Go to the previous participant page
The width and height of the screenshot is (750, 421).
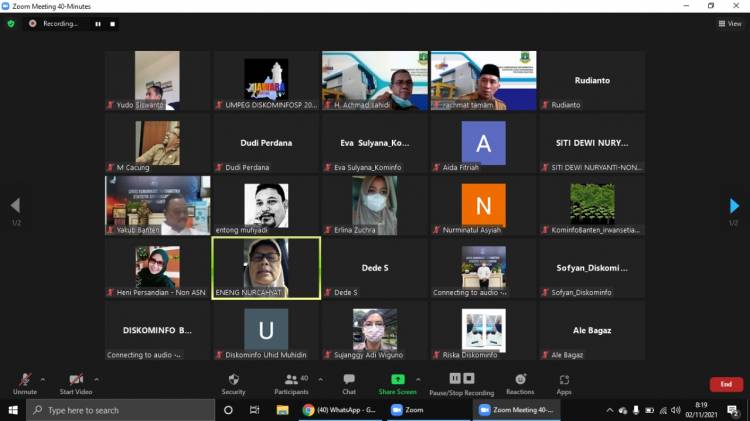(x=15, y=206)
